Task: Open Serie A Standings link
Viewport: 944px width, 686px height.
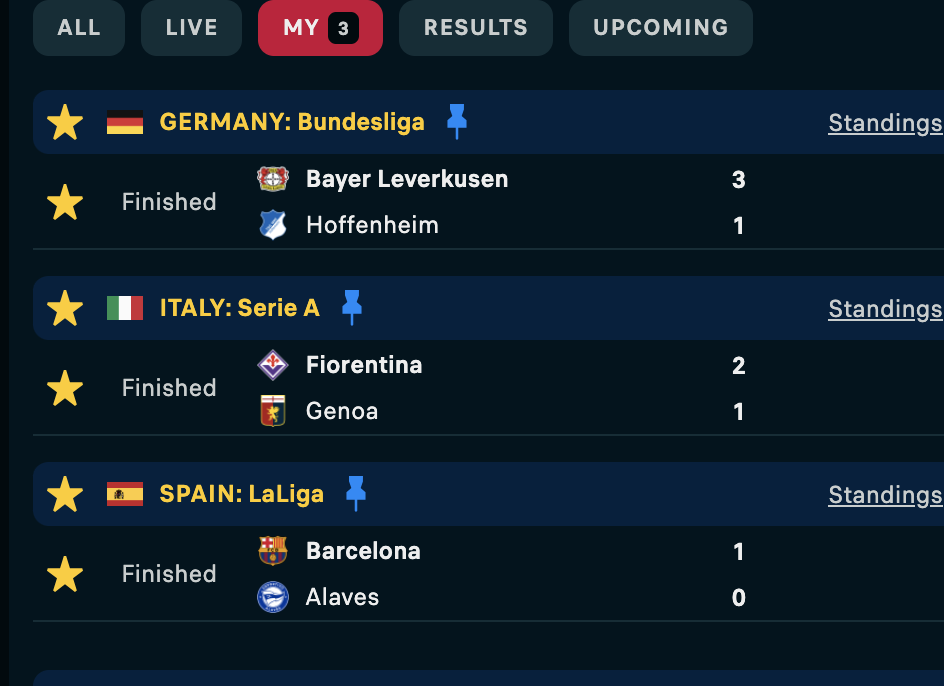Action: [885, 309]
